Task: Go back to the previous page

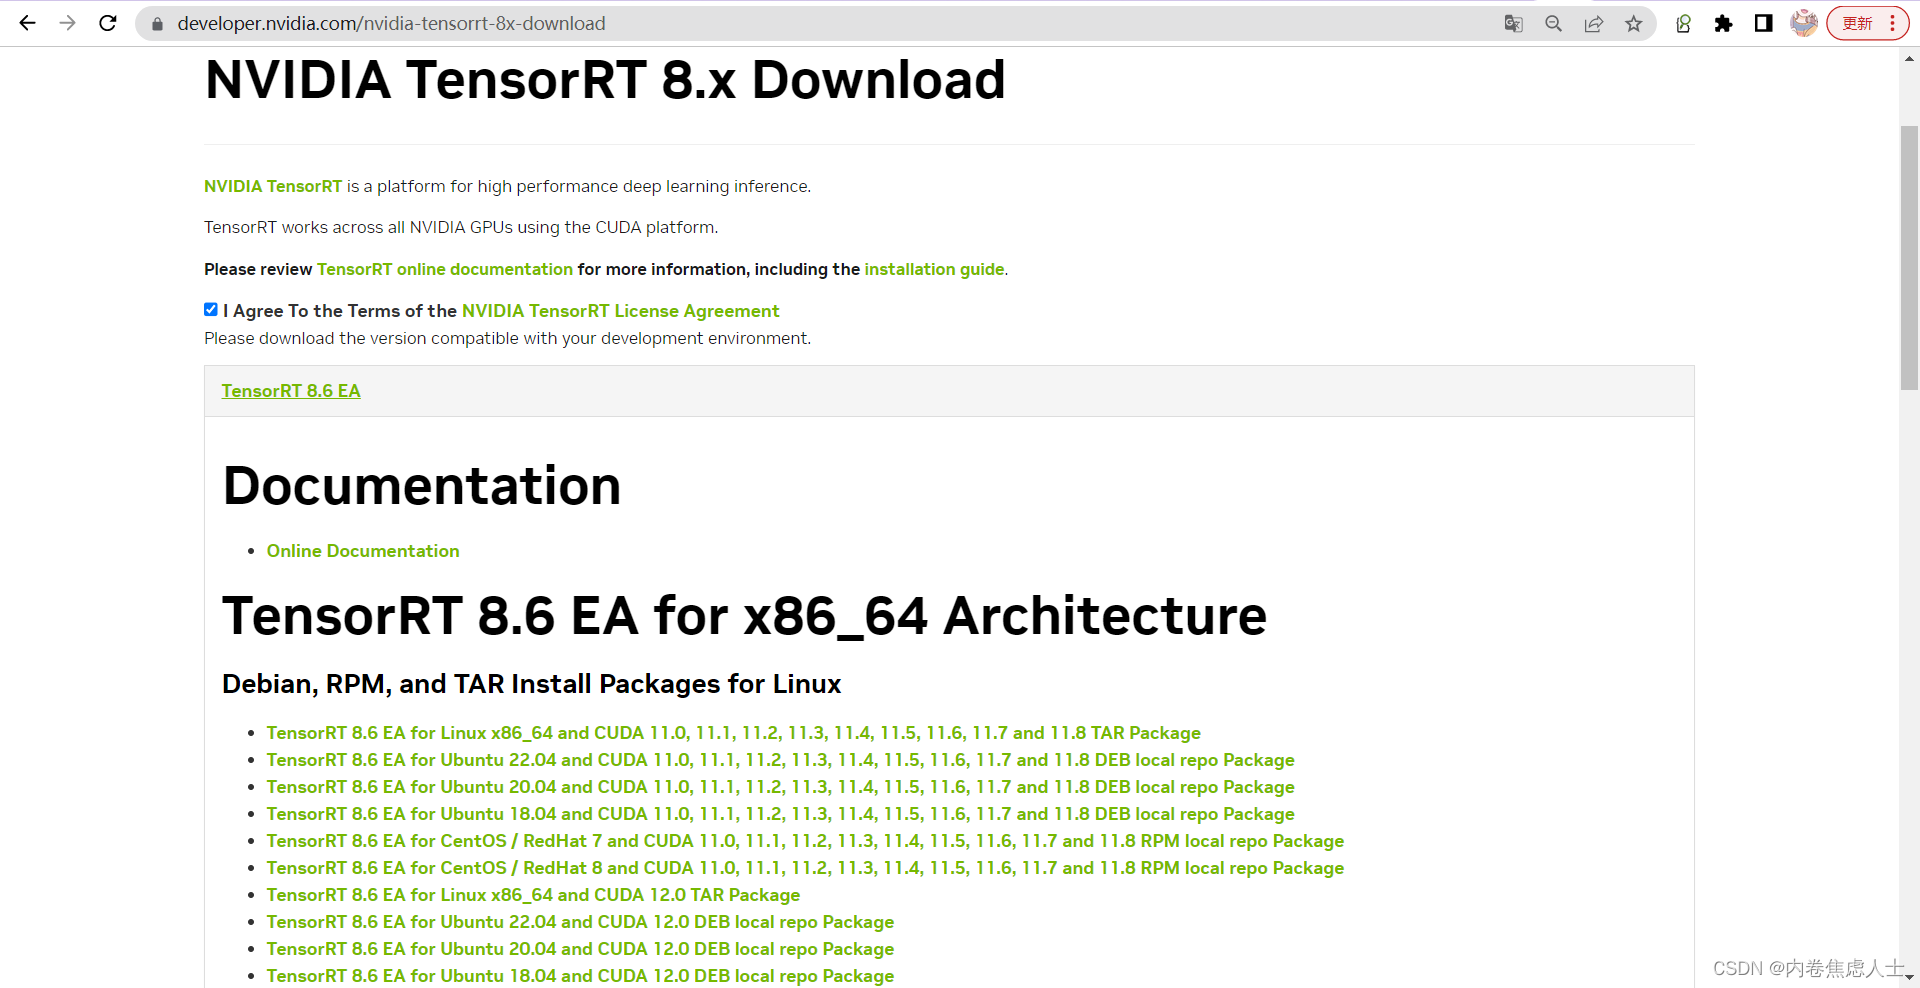Action: 27,23
